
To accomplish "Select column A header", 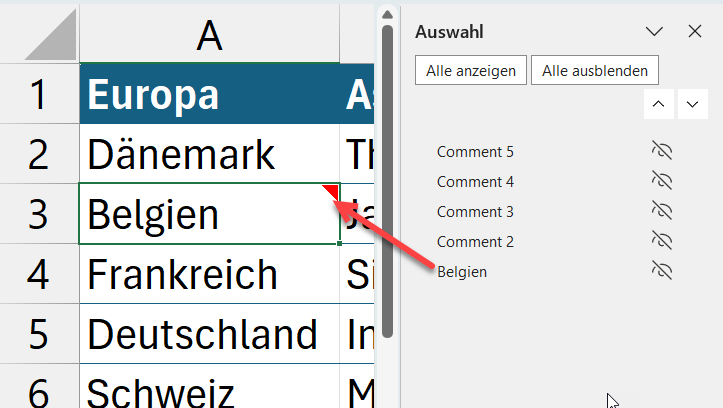I will (x=209, y=35).
